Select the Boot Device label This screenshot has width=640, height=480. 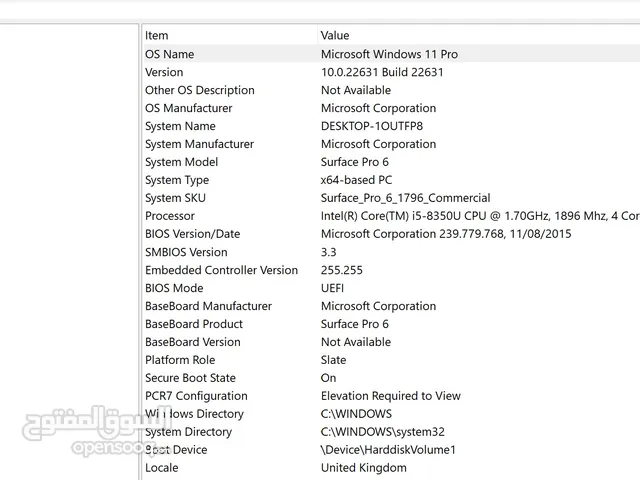(x=176, y=449)
